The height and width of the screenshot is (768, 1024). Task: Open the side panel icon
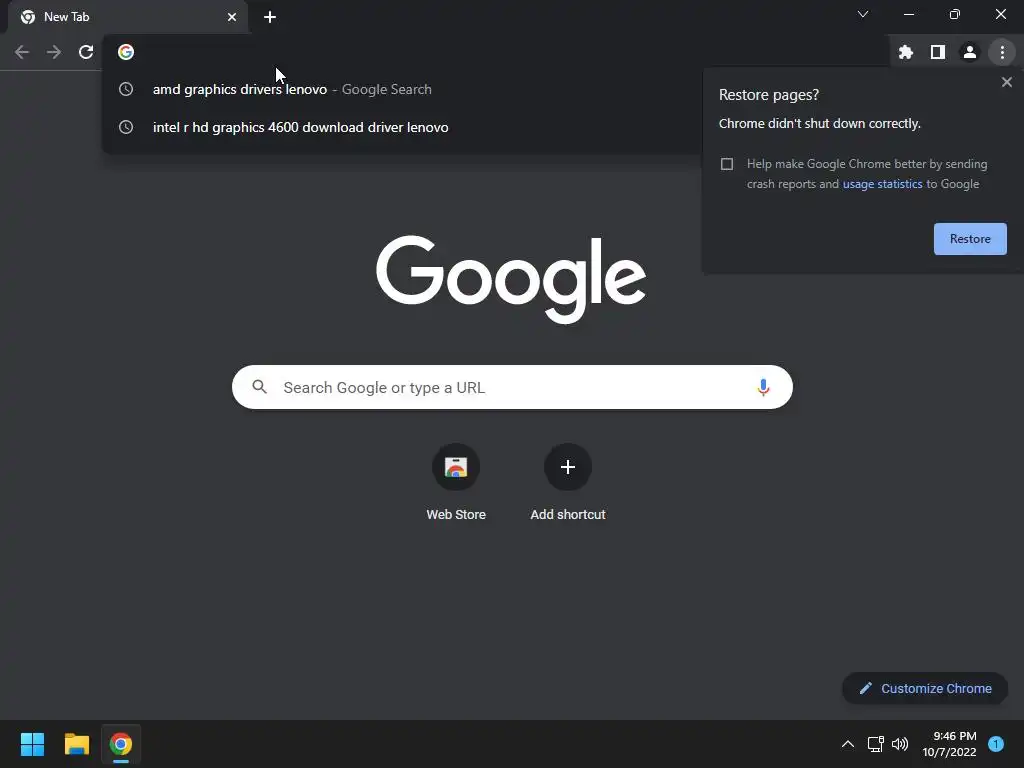938,52
